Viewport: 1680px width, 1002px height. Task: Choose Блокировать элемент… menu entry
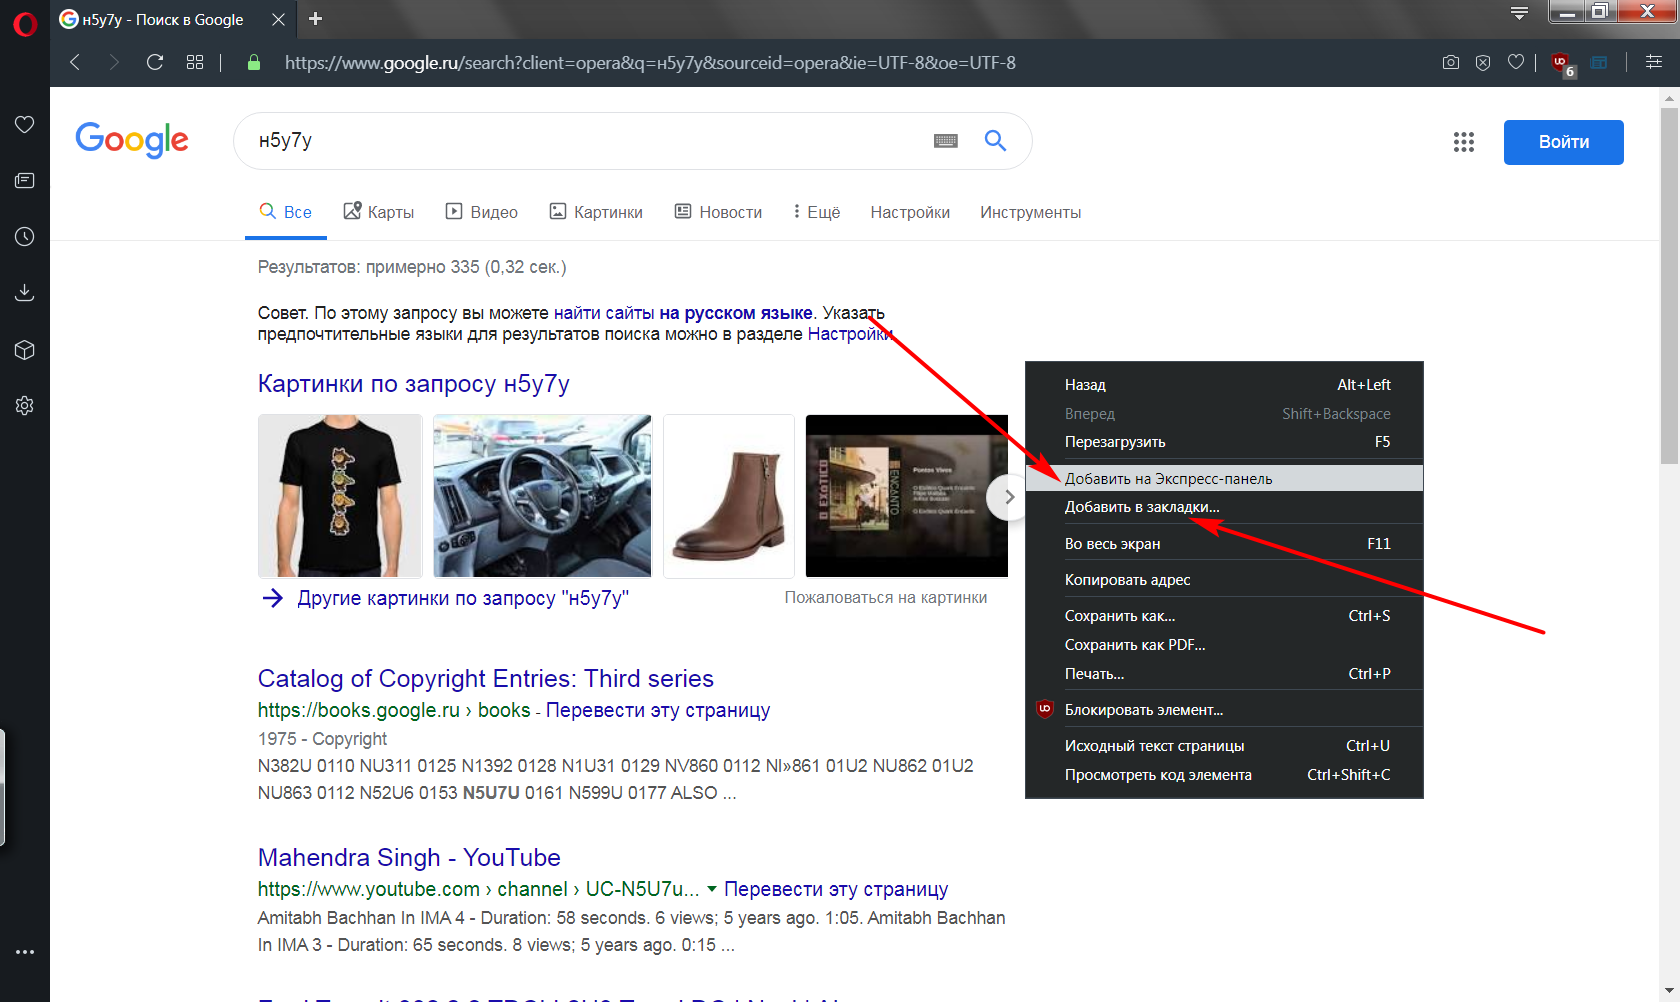pyautogui.click(x=1224, y=710)
